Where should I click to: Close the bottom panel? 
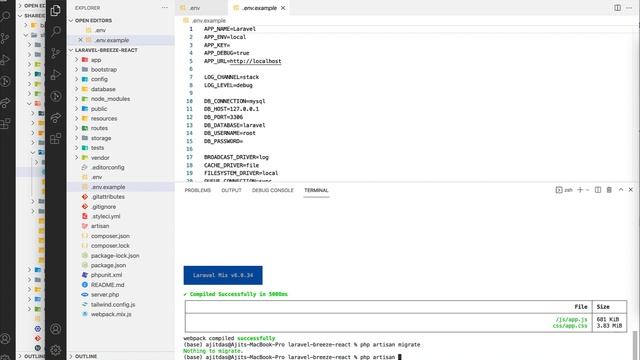631,190
